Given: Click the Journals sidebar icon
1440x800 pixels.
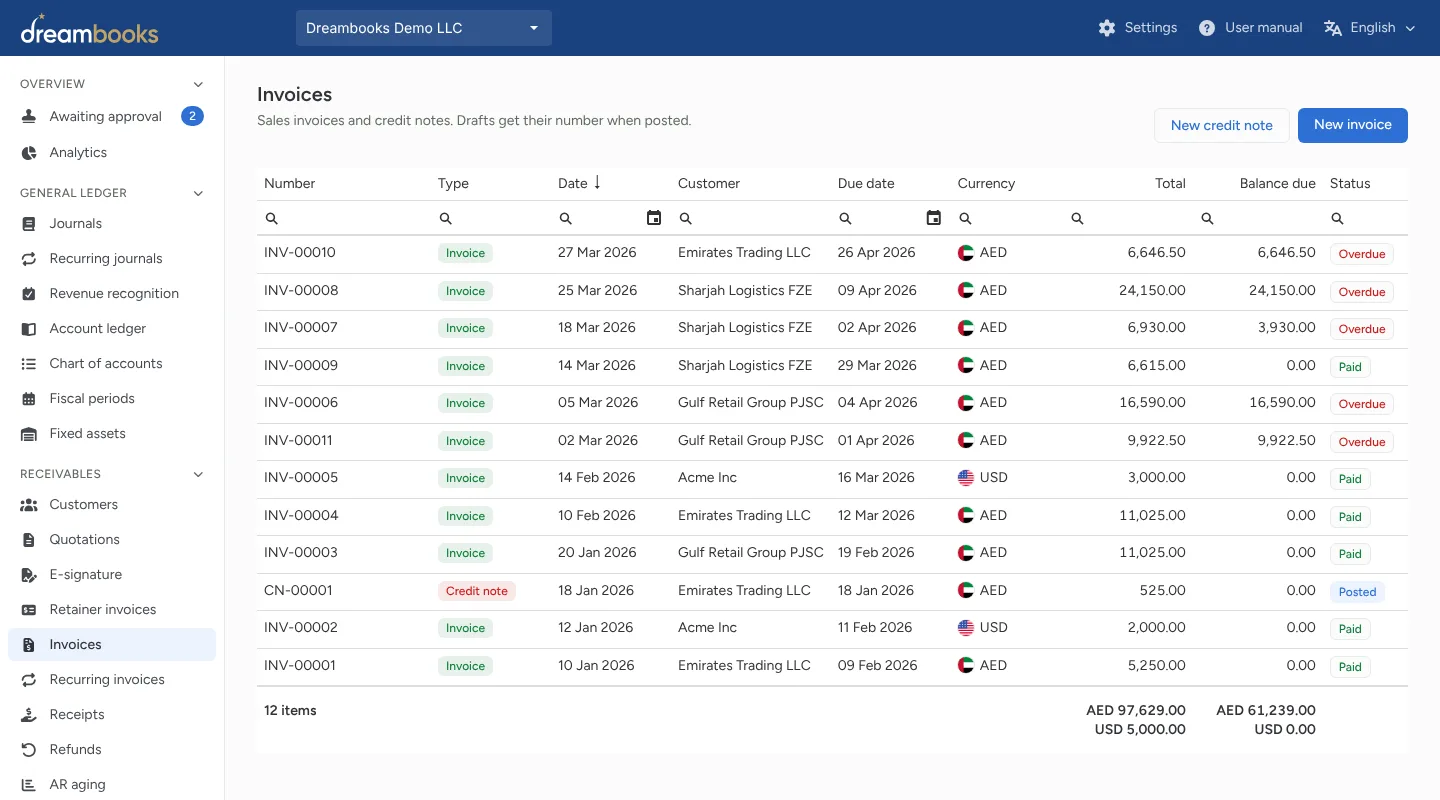Looking at the screenshot, I should click(29, 224).
